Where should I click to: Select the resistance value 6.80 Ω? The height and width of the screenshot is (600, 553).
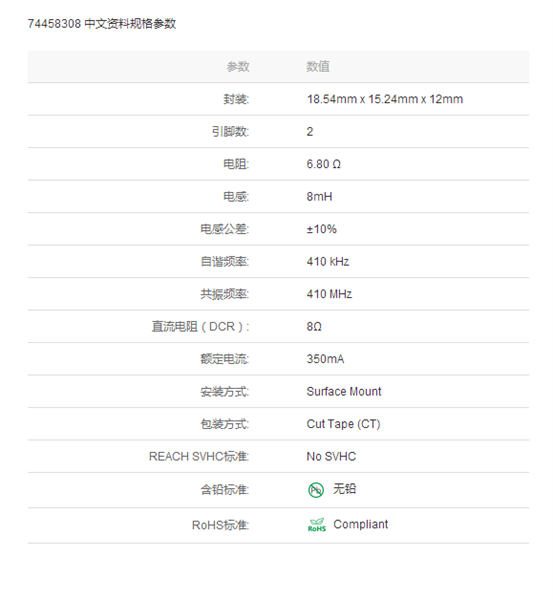tap(323, 164)
